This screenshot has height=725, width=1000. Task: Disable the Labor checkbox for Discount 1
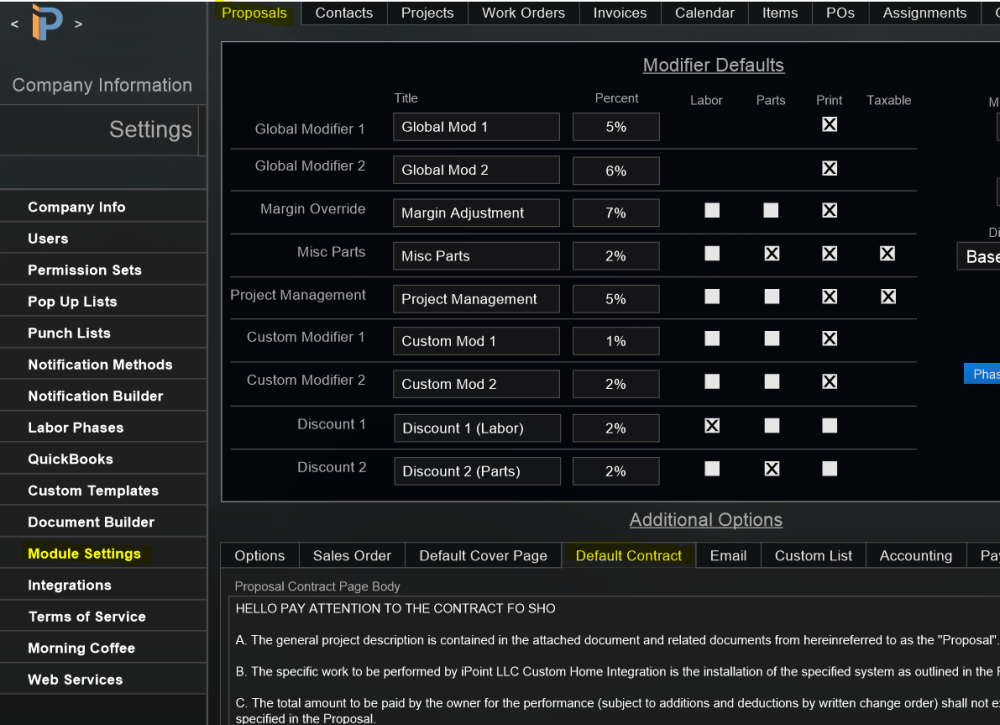712,426
